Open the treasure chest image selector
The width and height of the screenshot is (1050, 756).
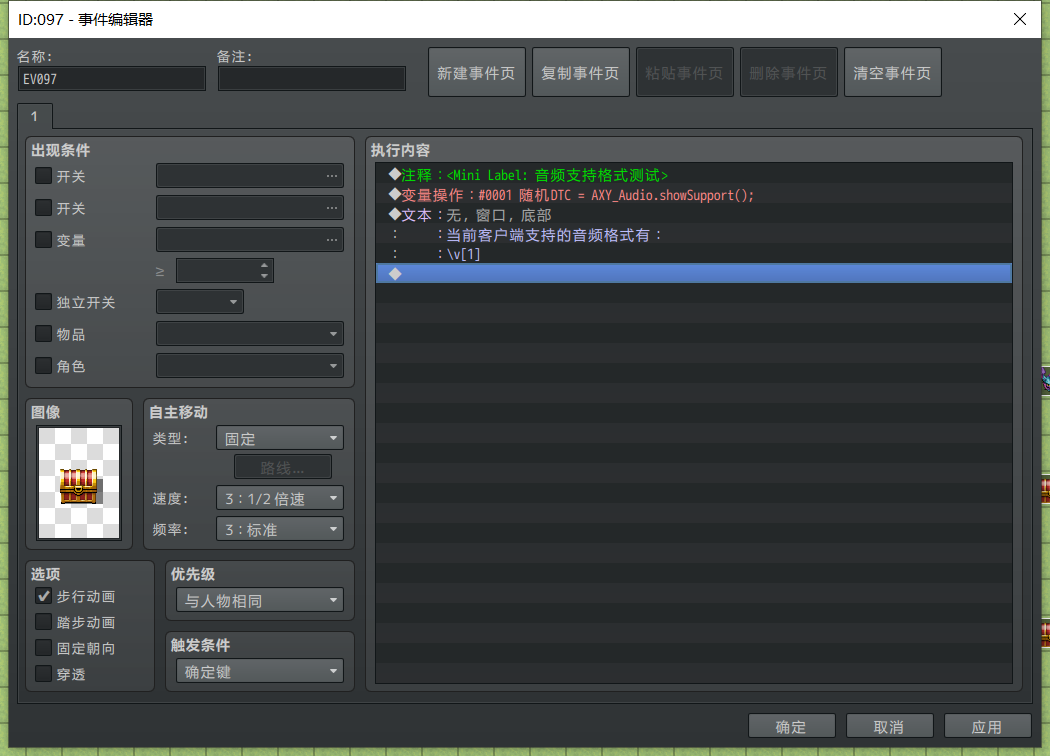tap(79, 482)
